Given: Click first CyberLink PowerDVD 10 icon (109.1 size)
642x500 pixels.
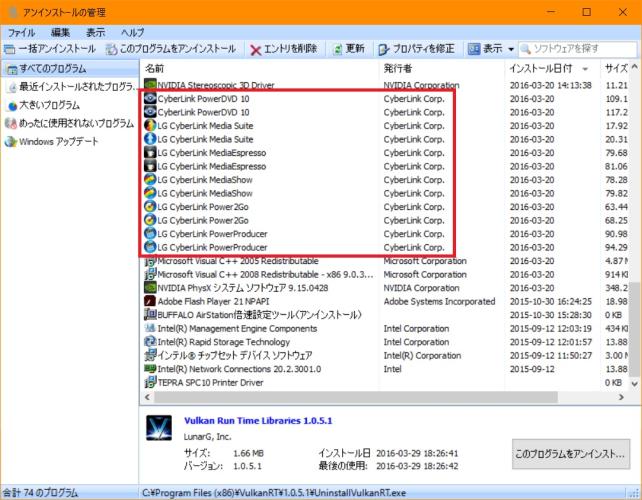Looking at the screenshot, I should [150, 98].
